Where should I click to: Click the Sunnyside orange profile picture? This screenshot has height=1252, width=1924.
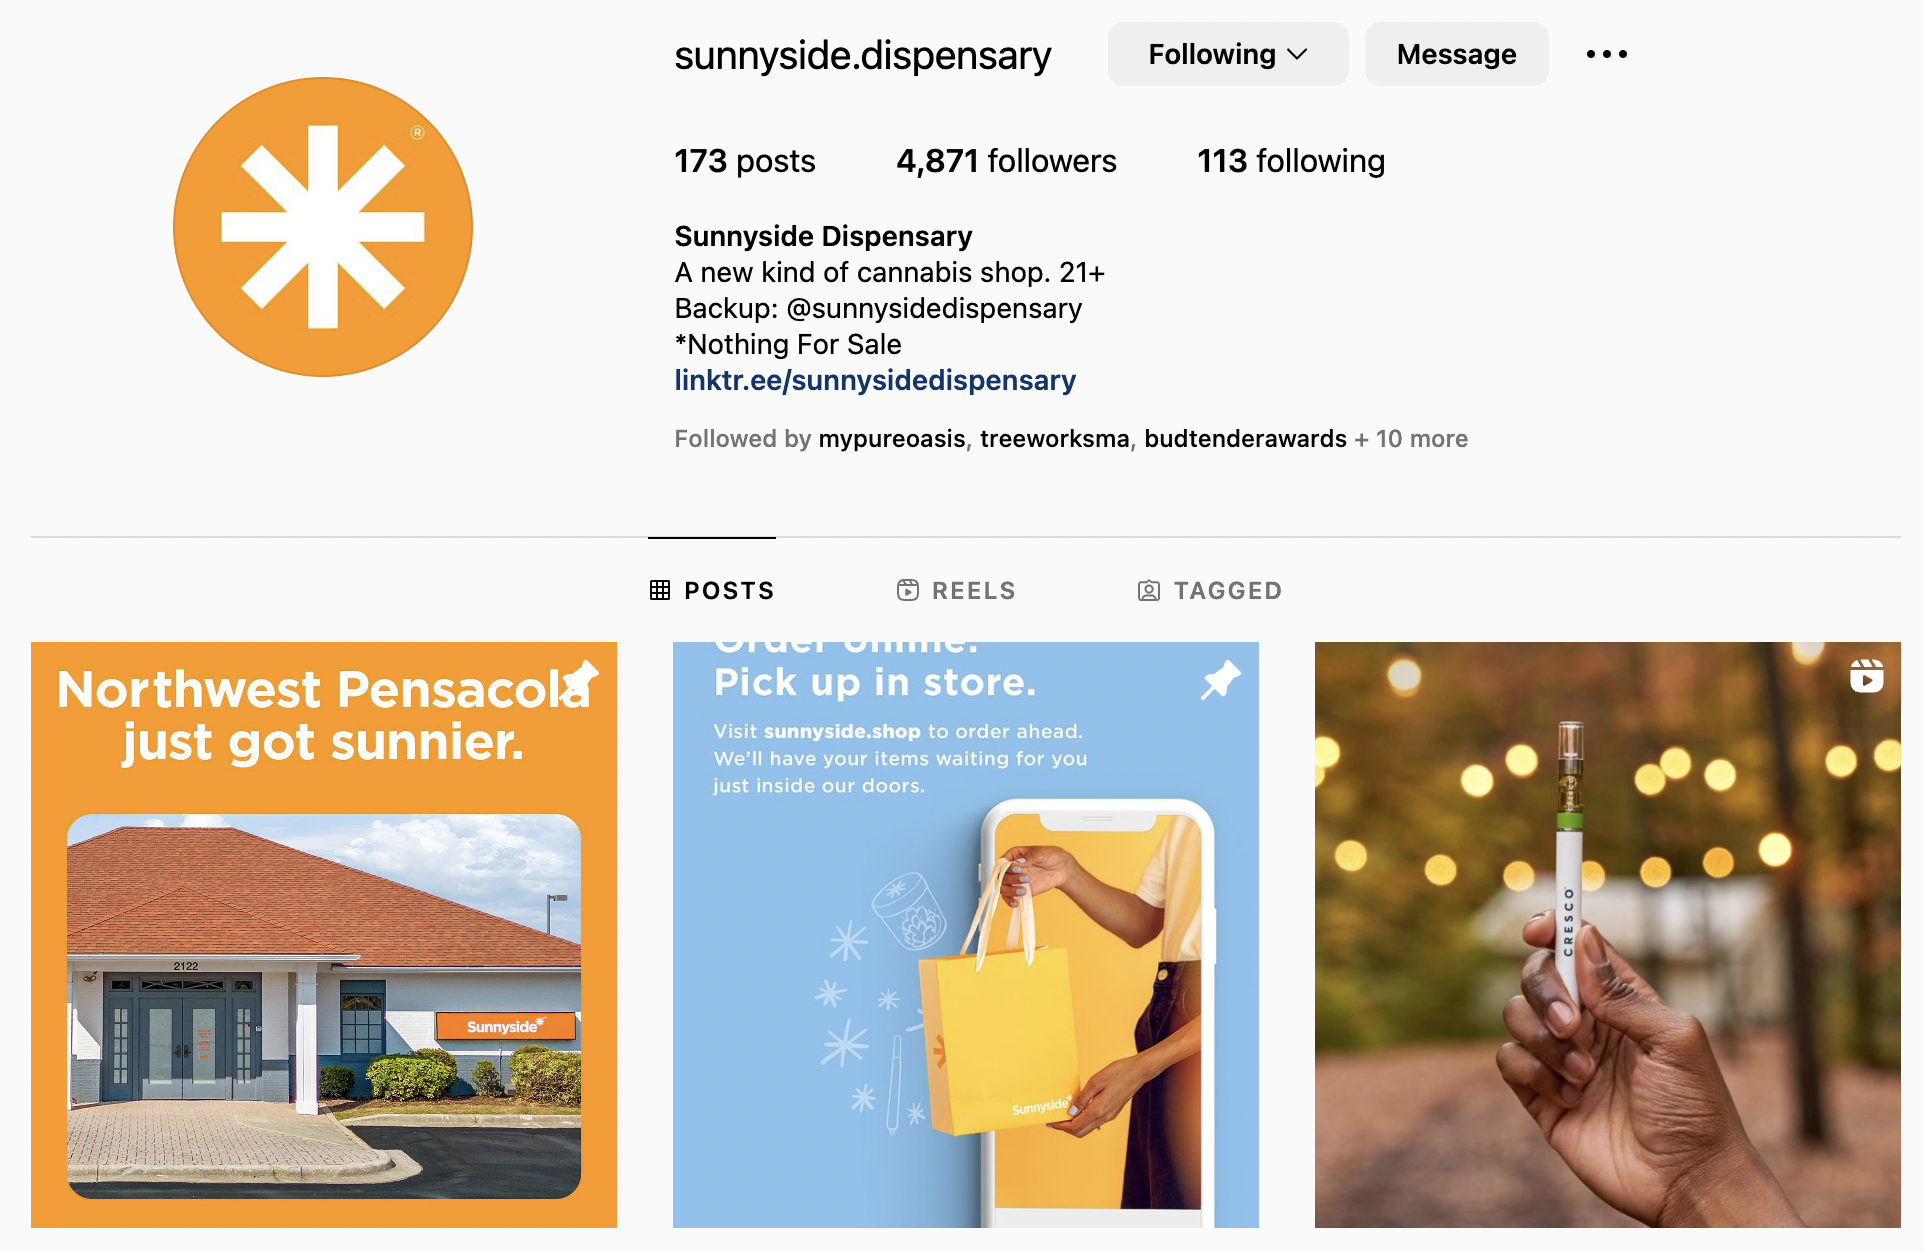pos(323,227)
